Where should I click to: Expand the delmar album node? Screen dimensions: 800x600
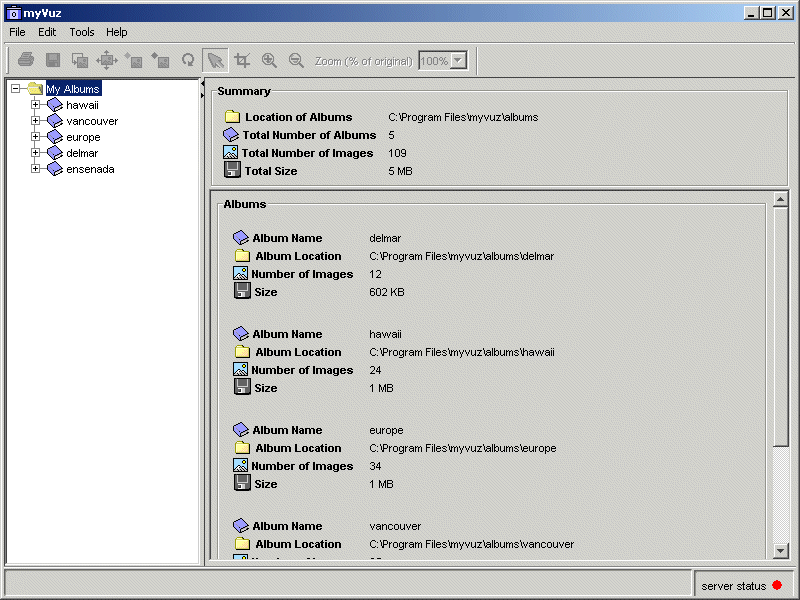pyautogui.click(x=35, y=153)
